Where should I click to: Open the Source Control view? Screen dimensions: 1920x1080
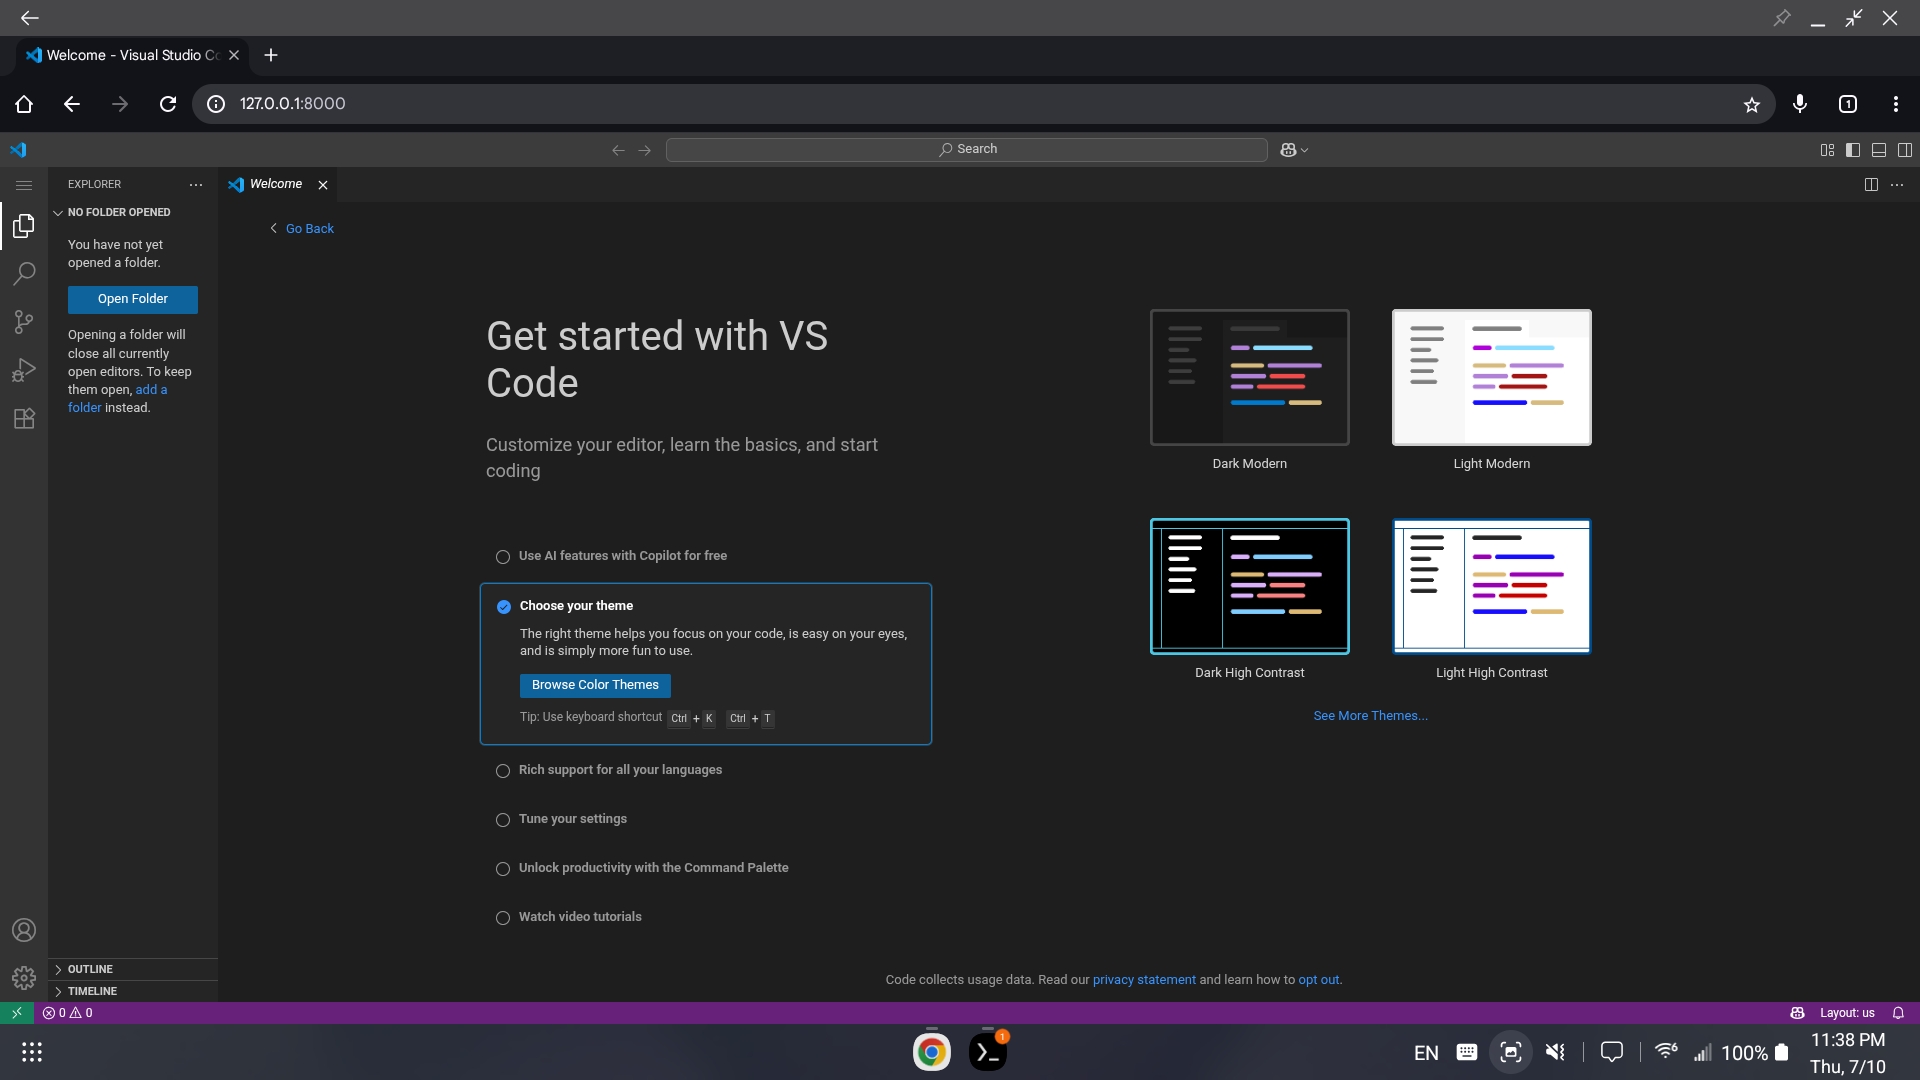point(24,322)
